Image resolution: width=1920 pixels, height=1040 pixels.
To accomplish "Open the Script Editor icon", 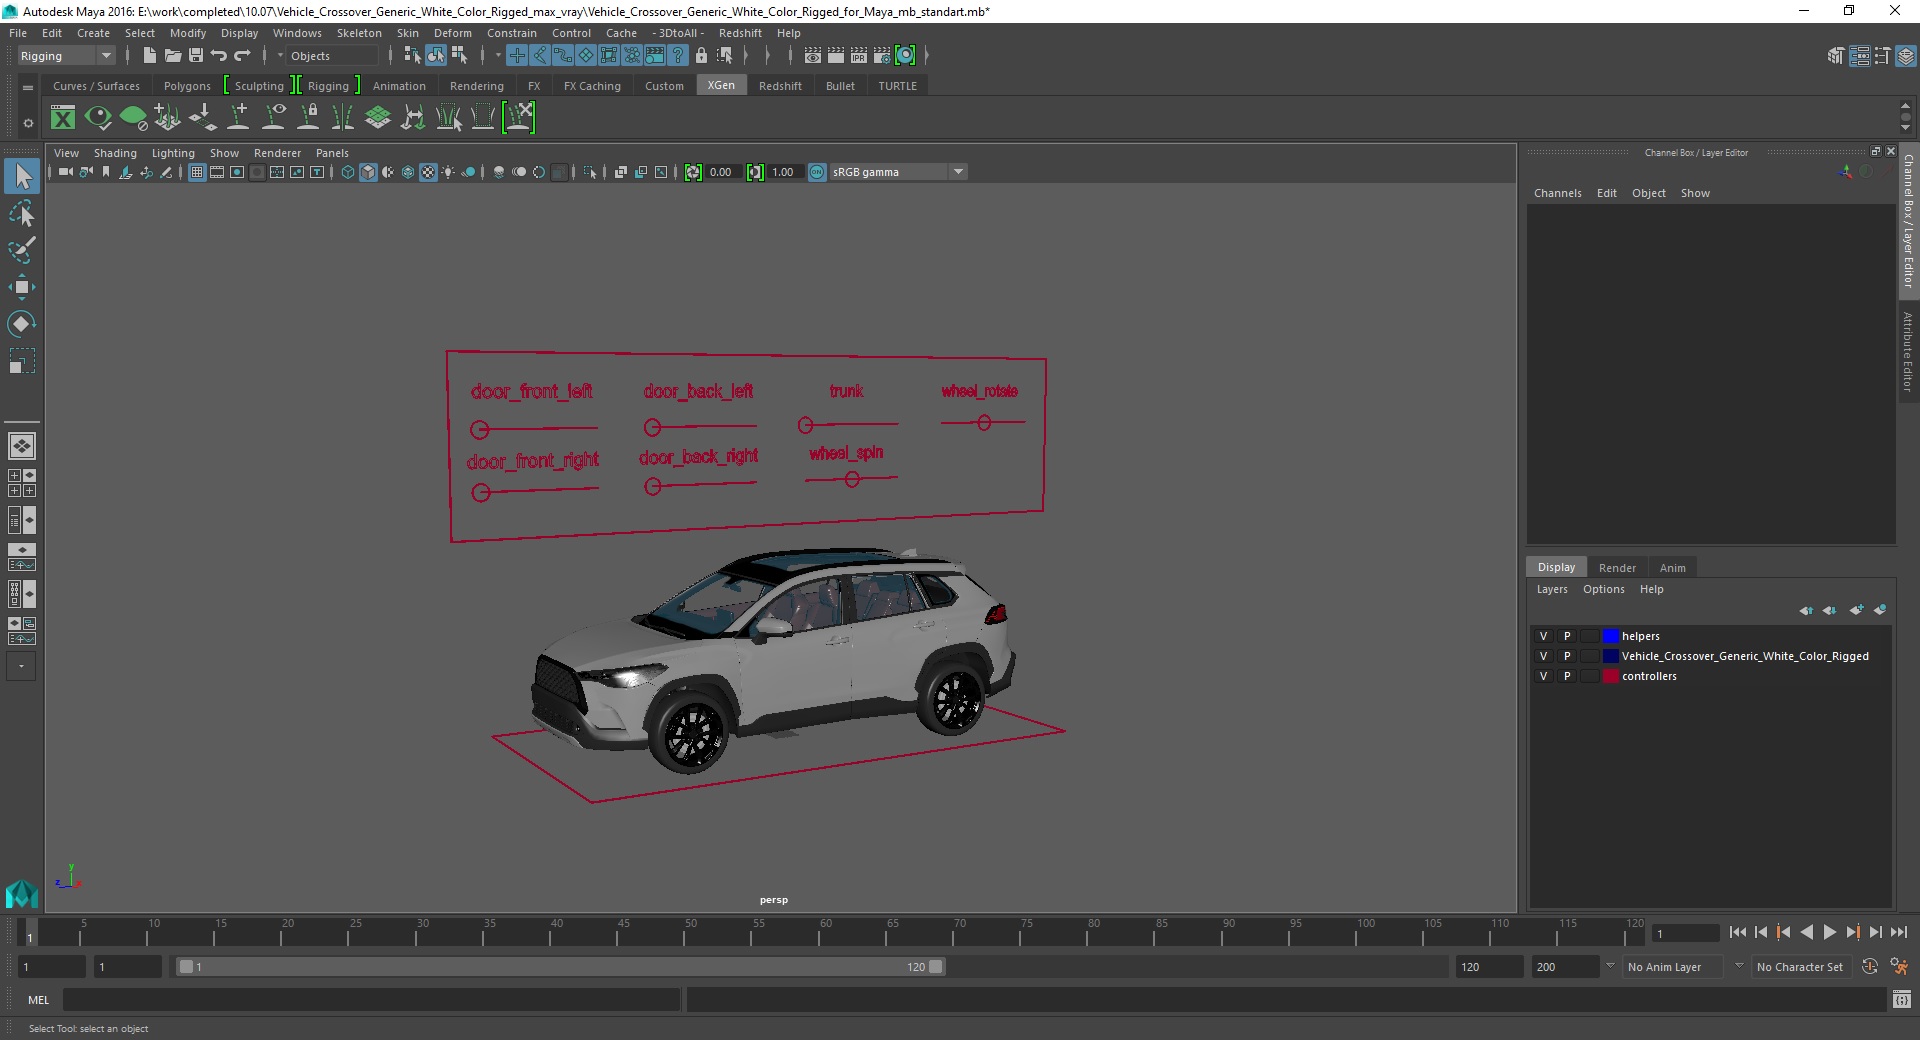I will click(x=1902, y=999).
